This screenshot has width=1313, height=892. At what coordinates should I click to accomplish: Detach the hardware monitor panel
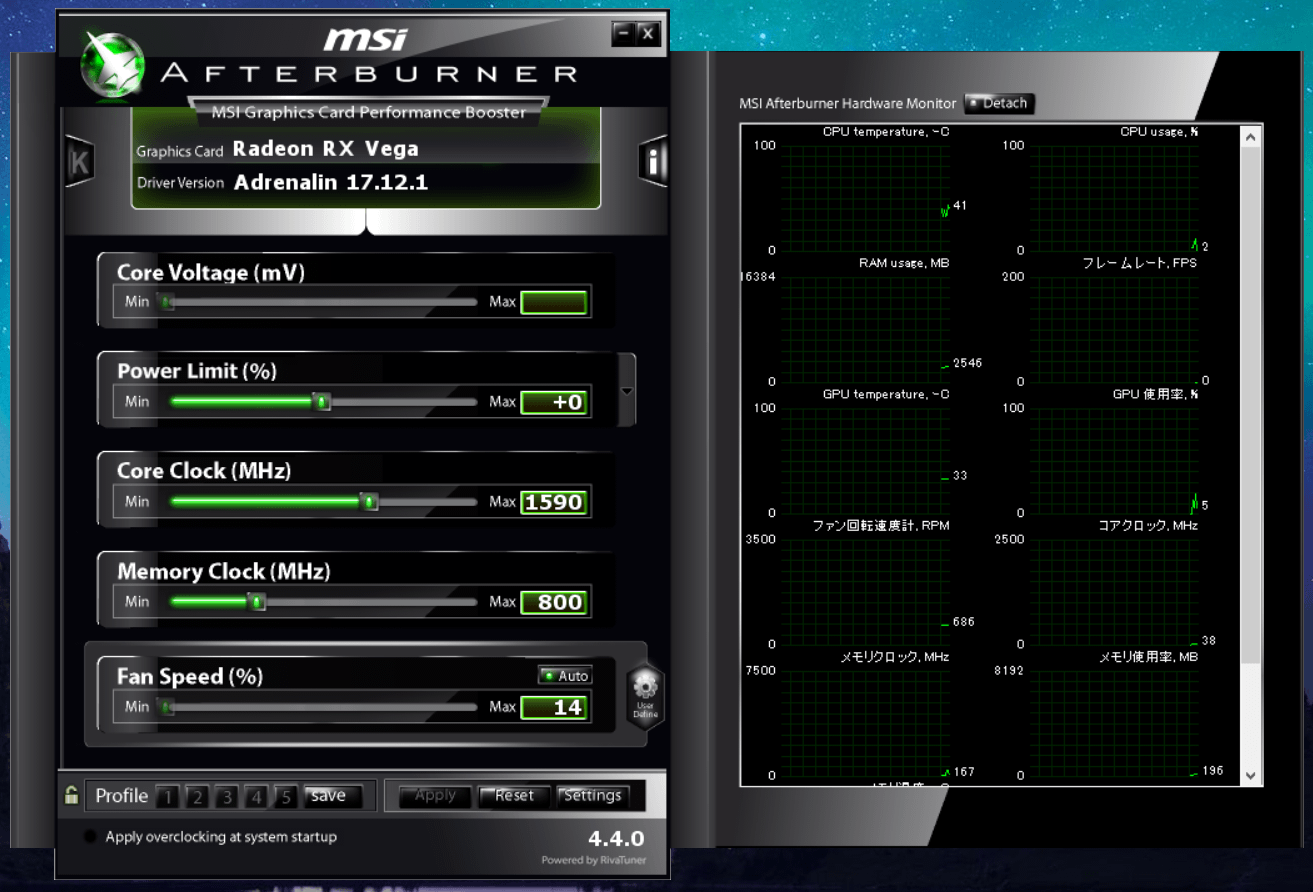999,103
